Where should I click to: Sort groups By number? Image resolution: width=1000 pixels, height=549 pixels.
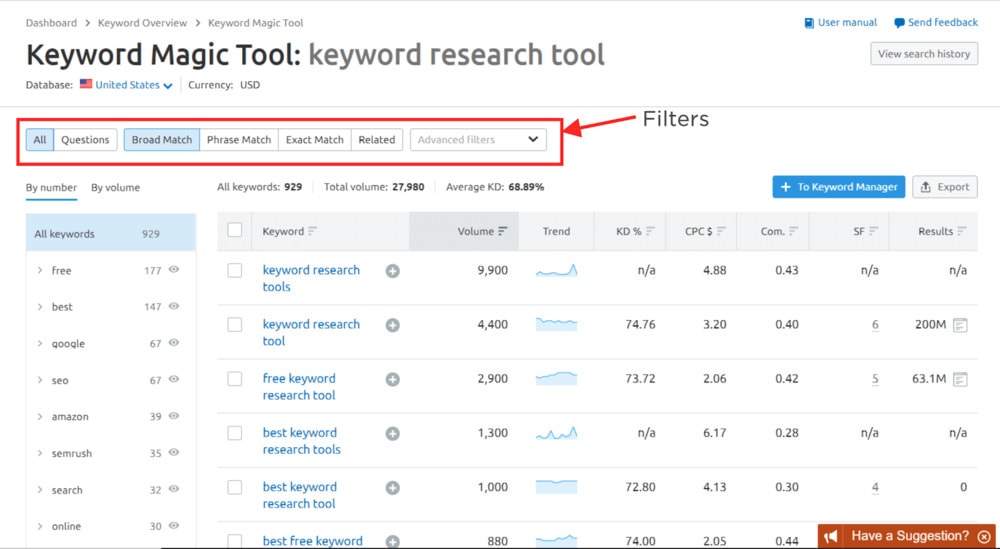coord(51,187)
